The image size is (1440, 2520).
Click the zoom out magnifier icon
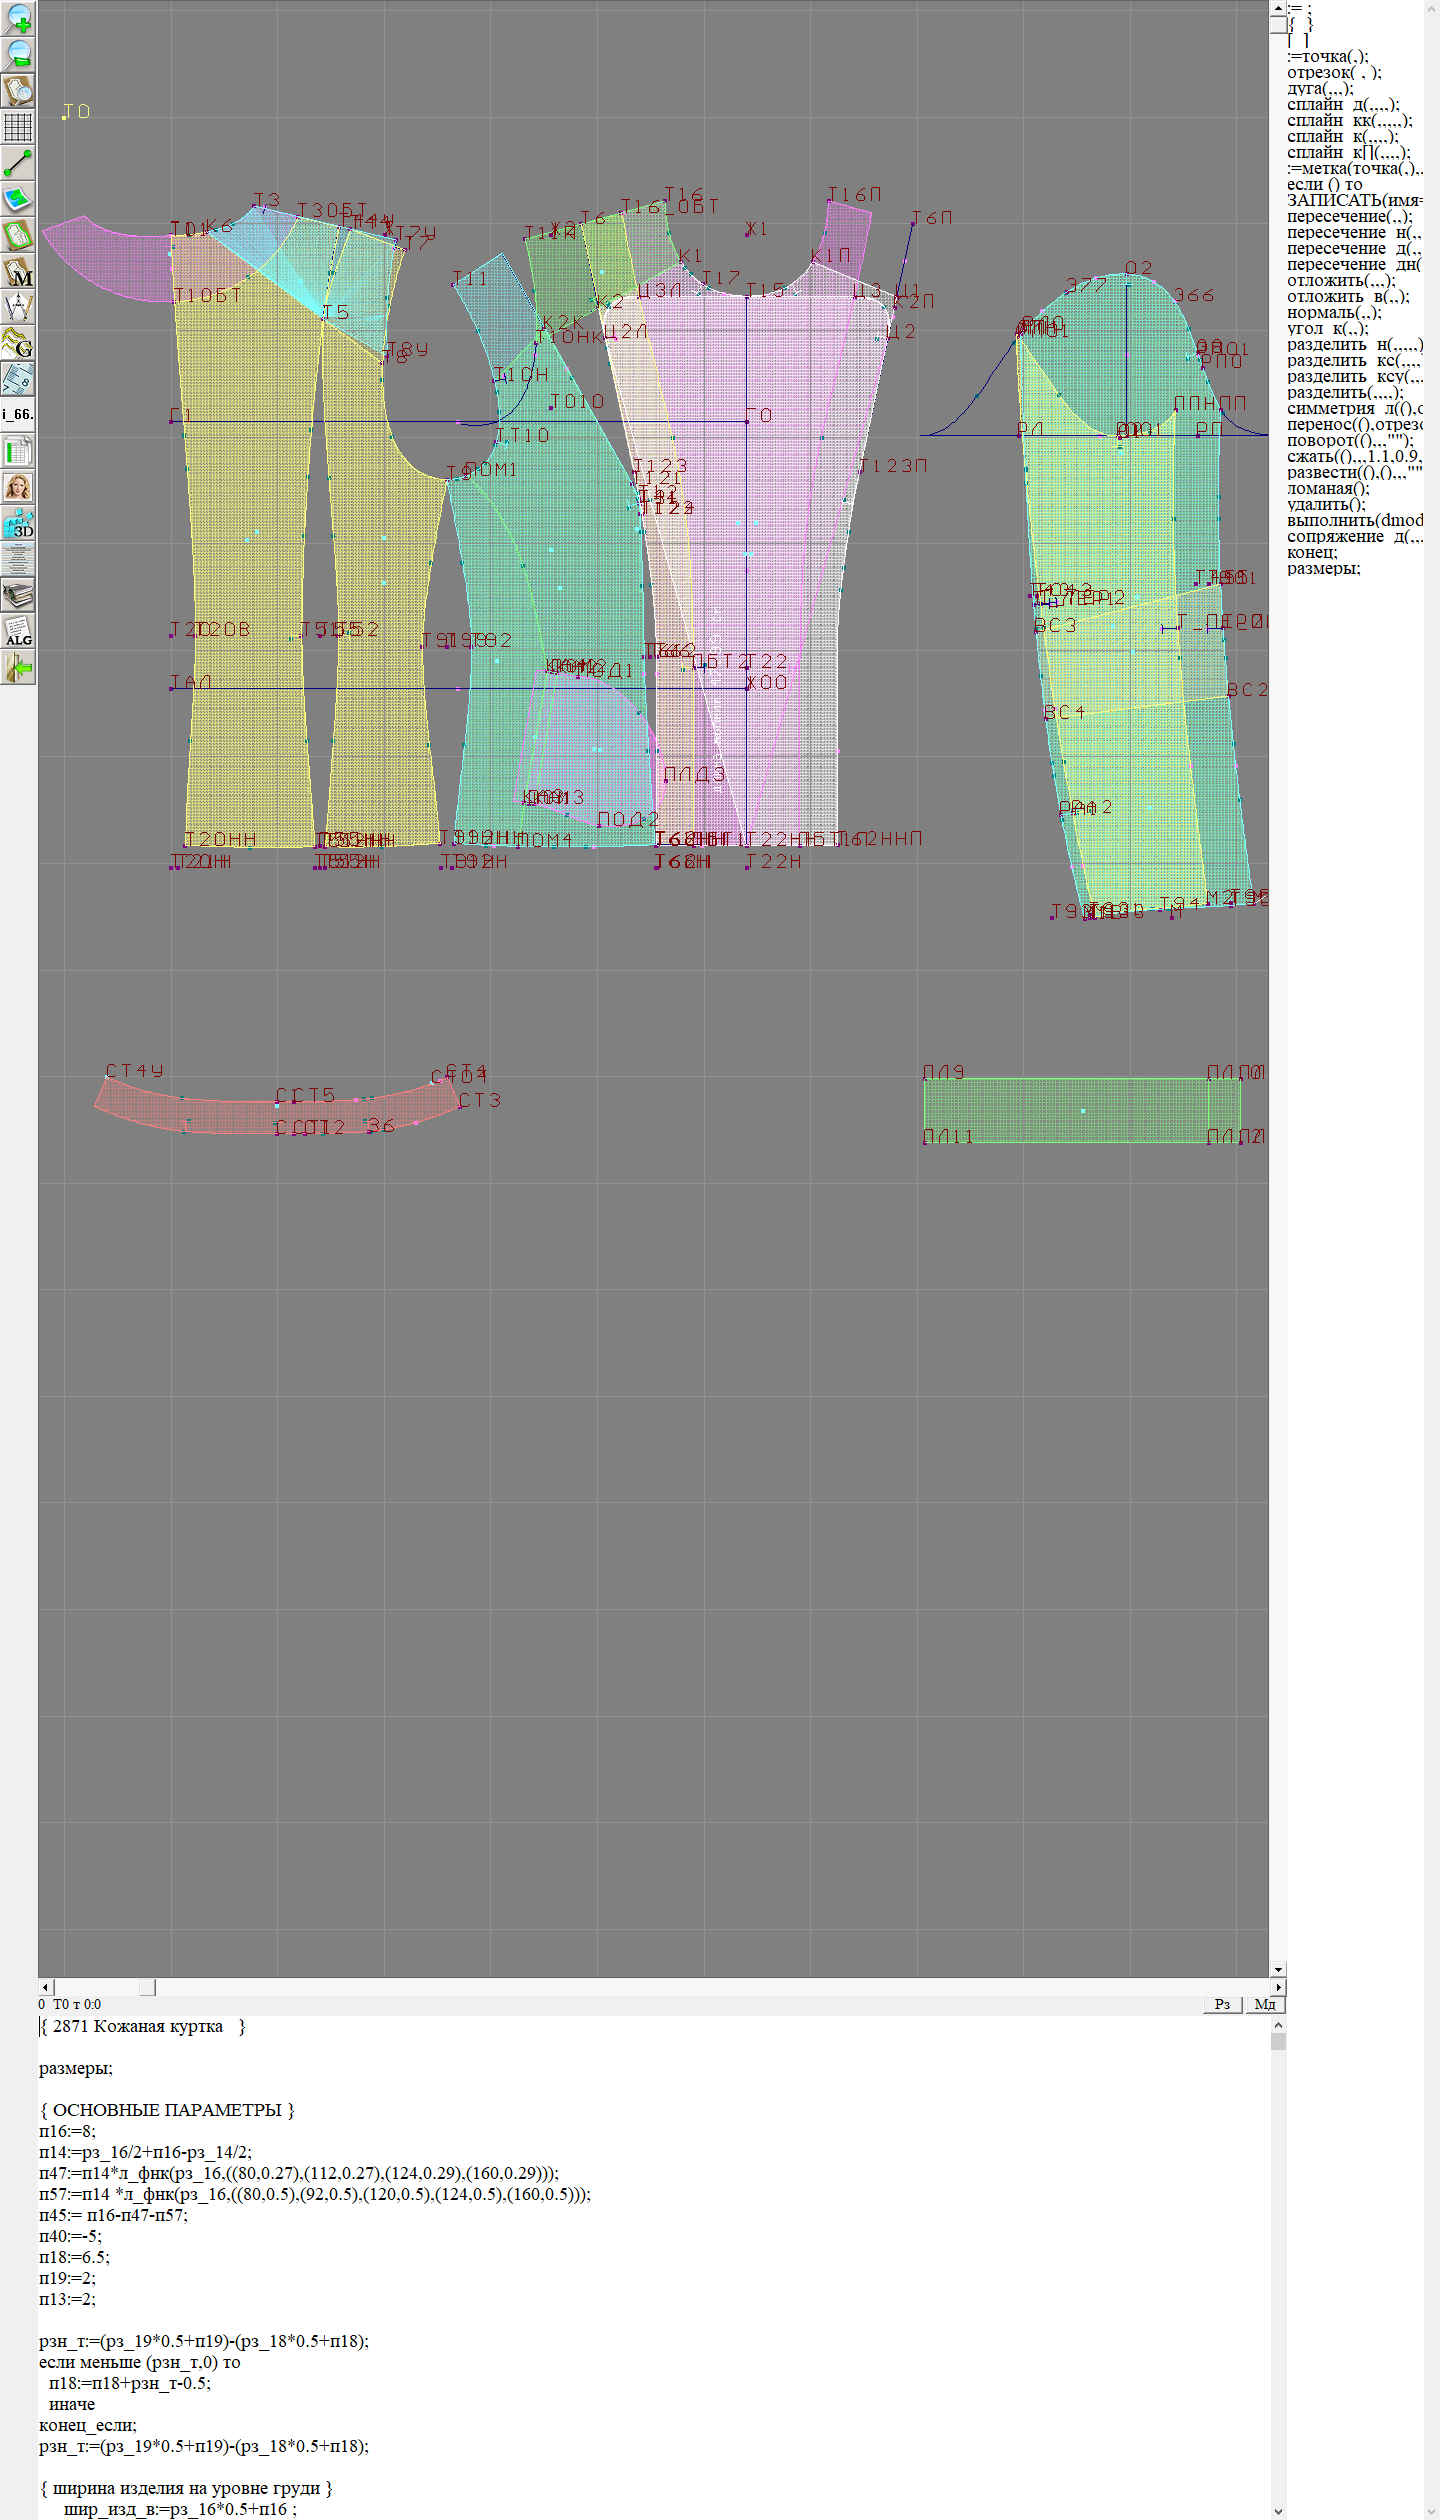tap(19, 54)
